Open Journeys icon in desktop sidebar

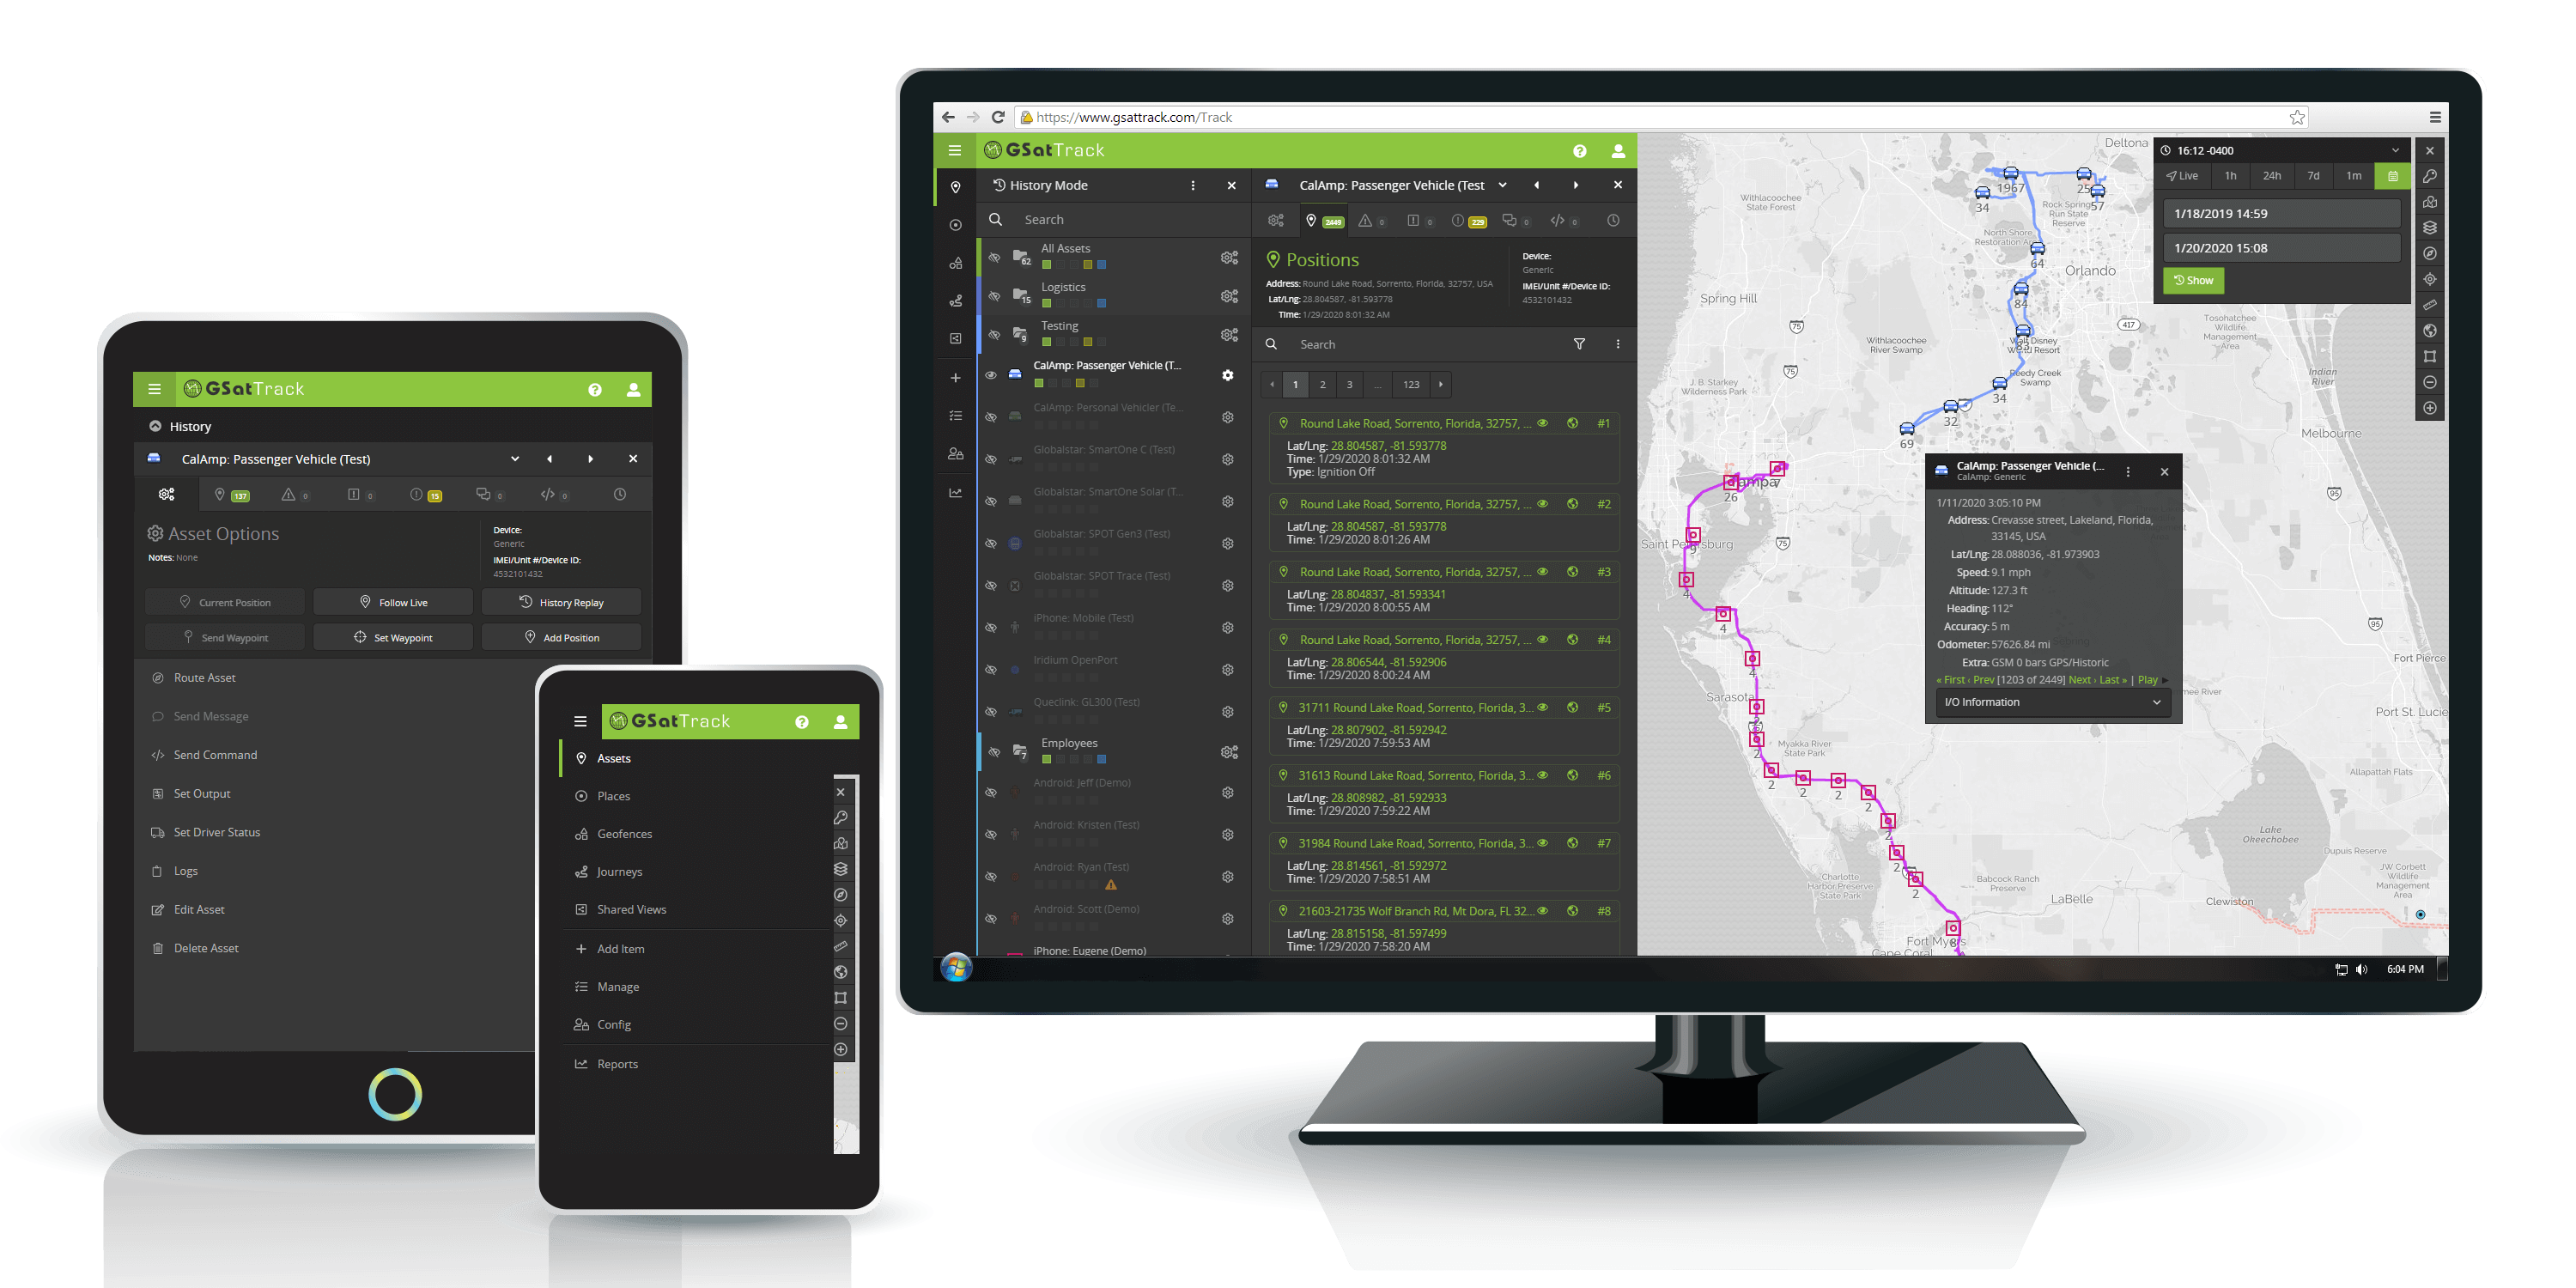point(955,301)
